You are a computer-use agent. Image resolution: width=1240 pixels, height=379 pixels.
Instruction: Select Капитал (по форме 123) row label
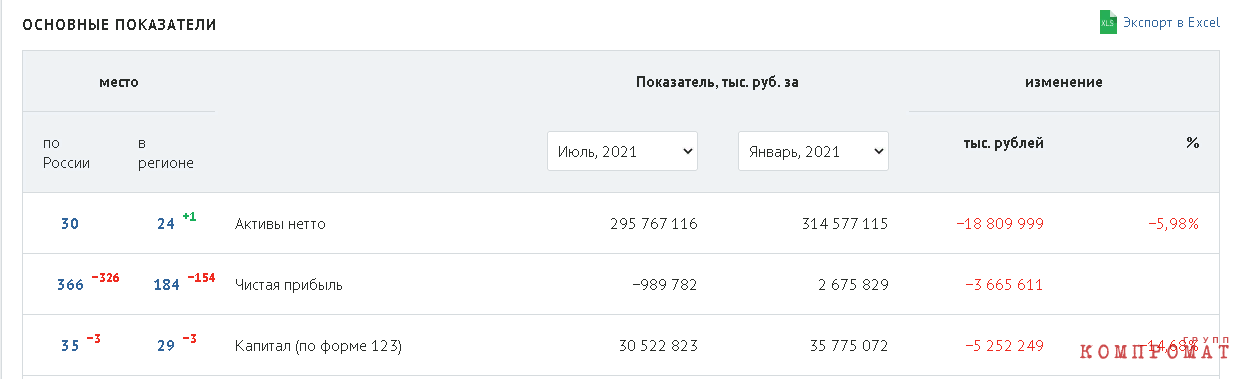318,346
